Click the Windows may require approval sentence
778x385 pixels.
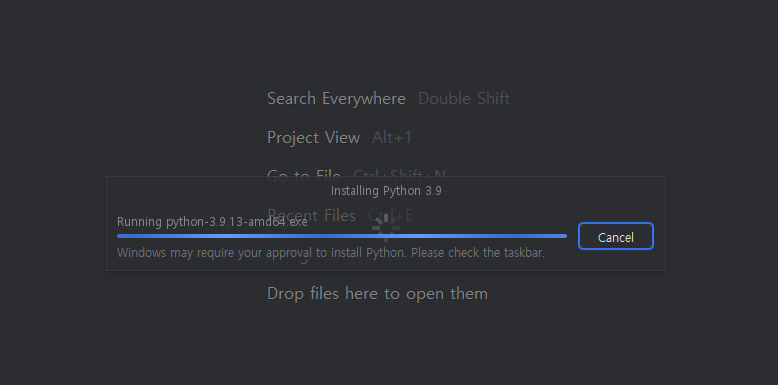[x=262, y=253]
